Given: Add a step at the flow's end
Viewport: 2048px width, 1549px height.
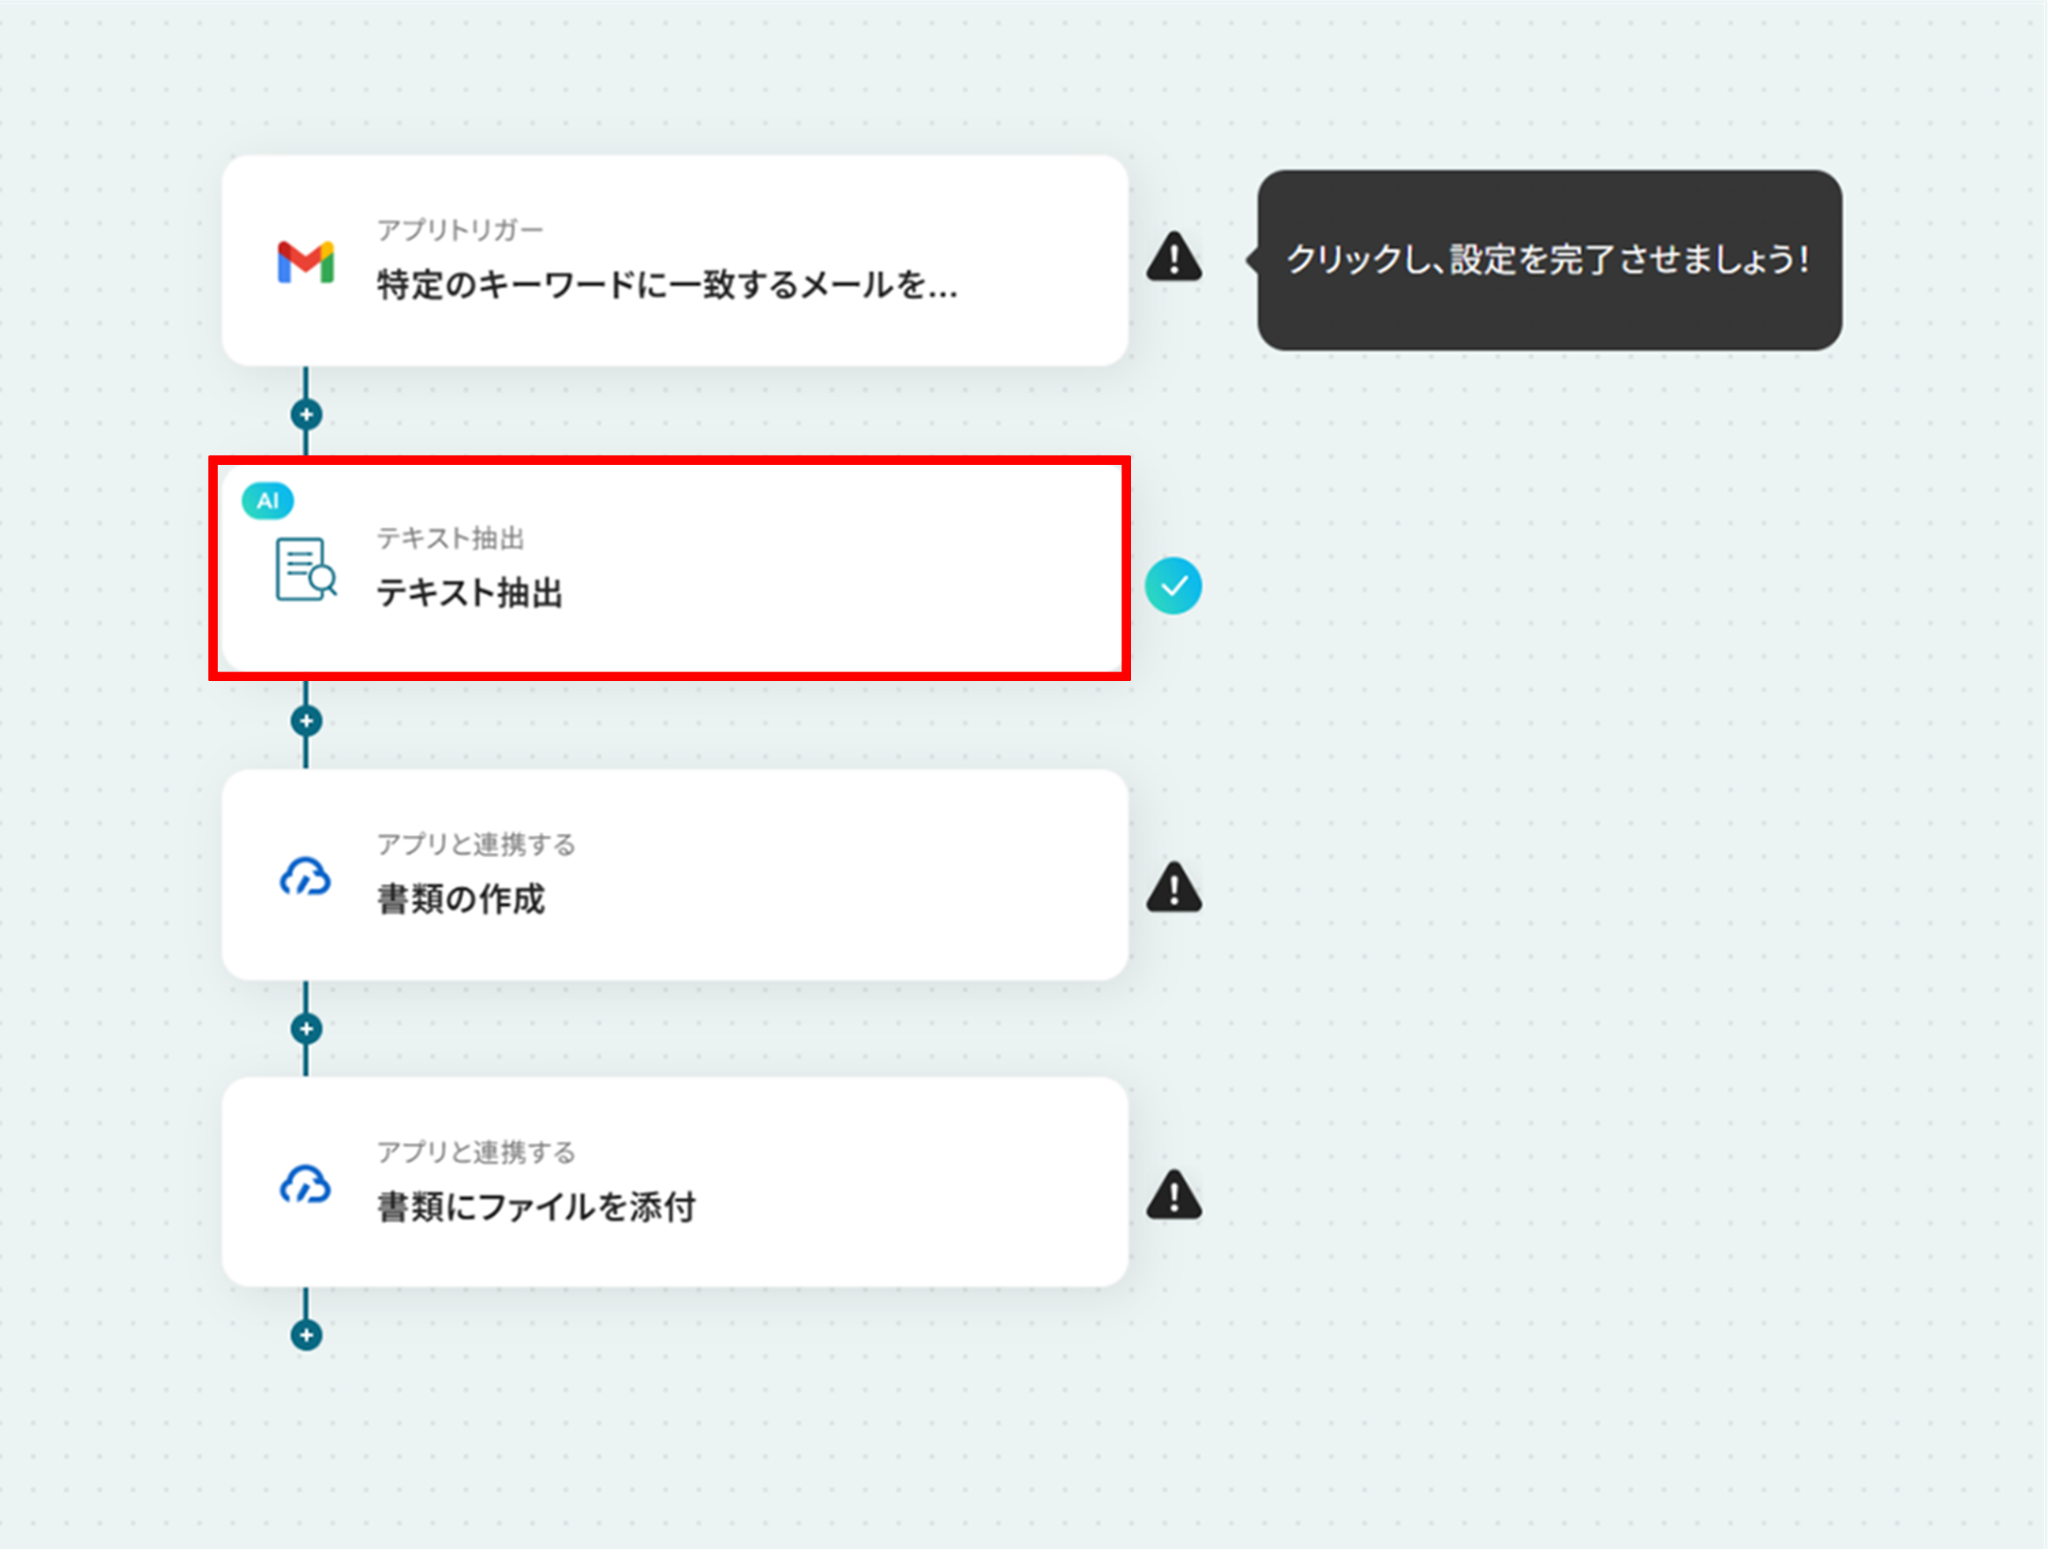Looking at the screenshot, I should pos(306,1335).
